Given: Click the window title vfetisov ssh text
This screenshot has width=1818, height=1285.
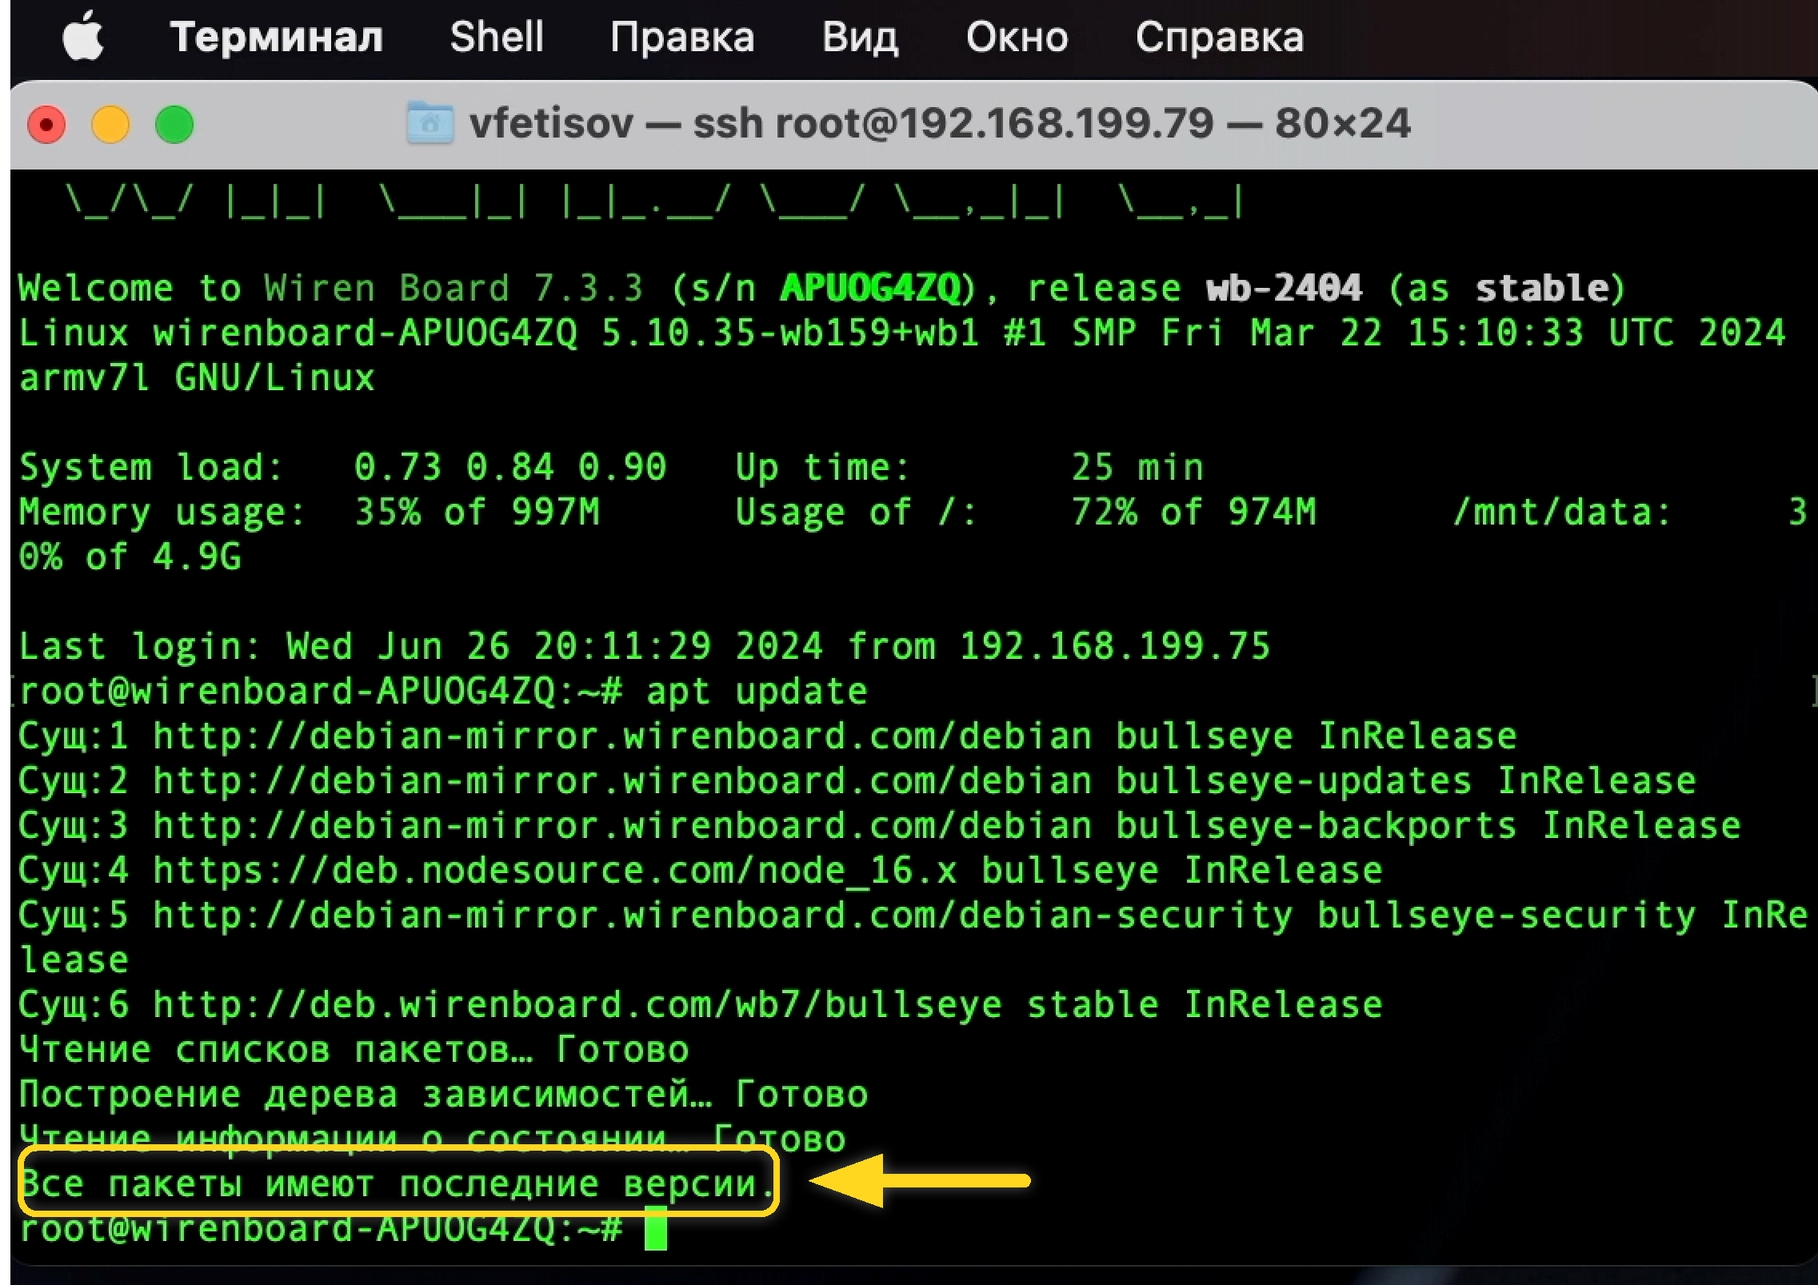Looking at the screenshot, I should click(x=938, y=124).
